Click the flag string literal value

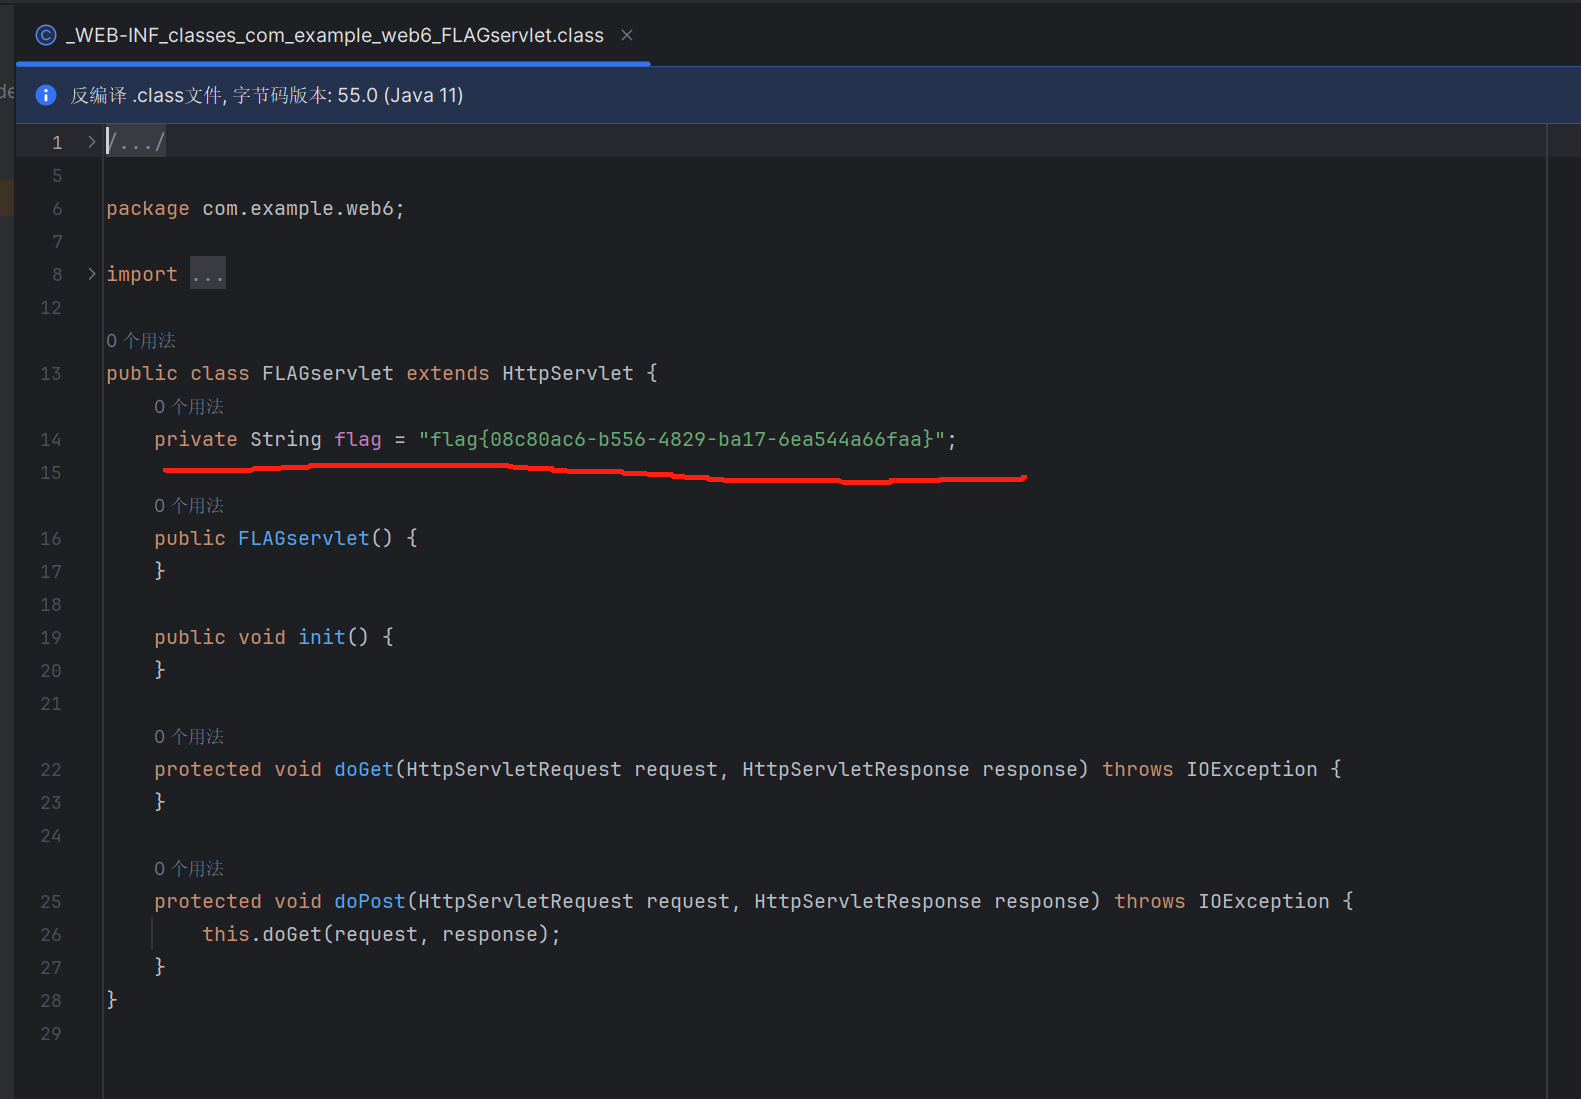pyautogui.click(x=681, y=439)
